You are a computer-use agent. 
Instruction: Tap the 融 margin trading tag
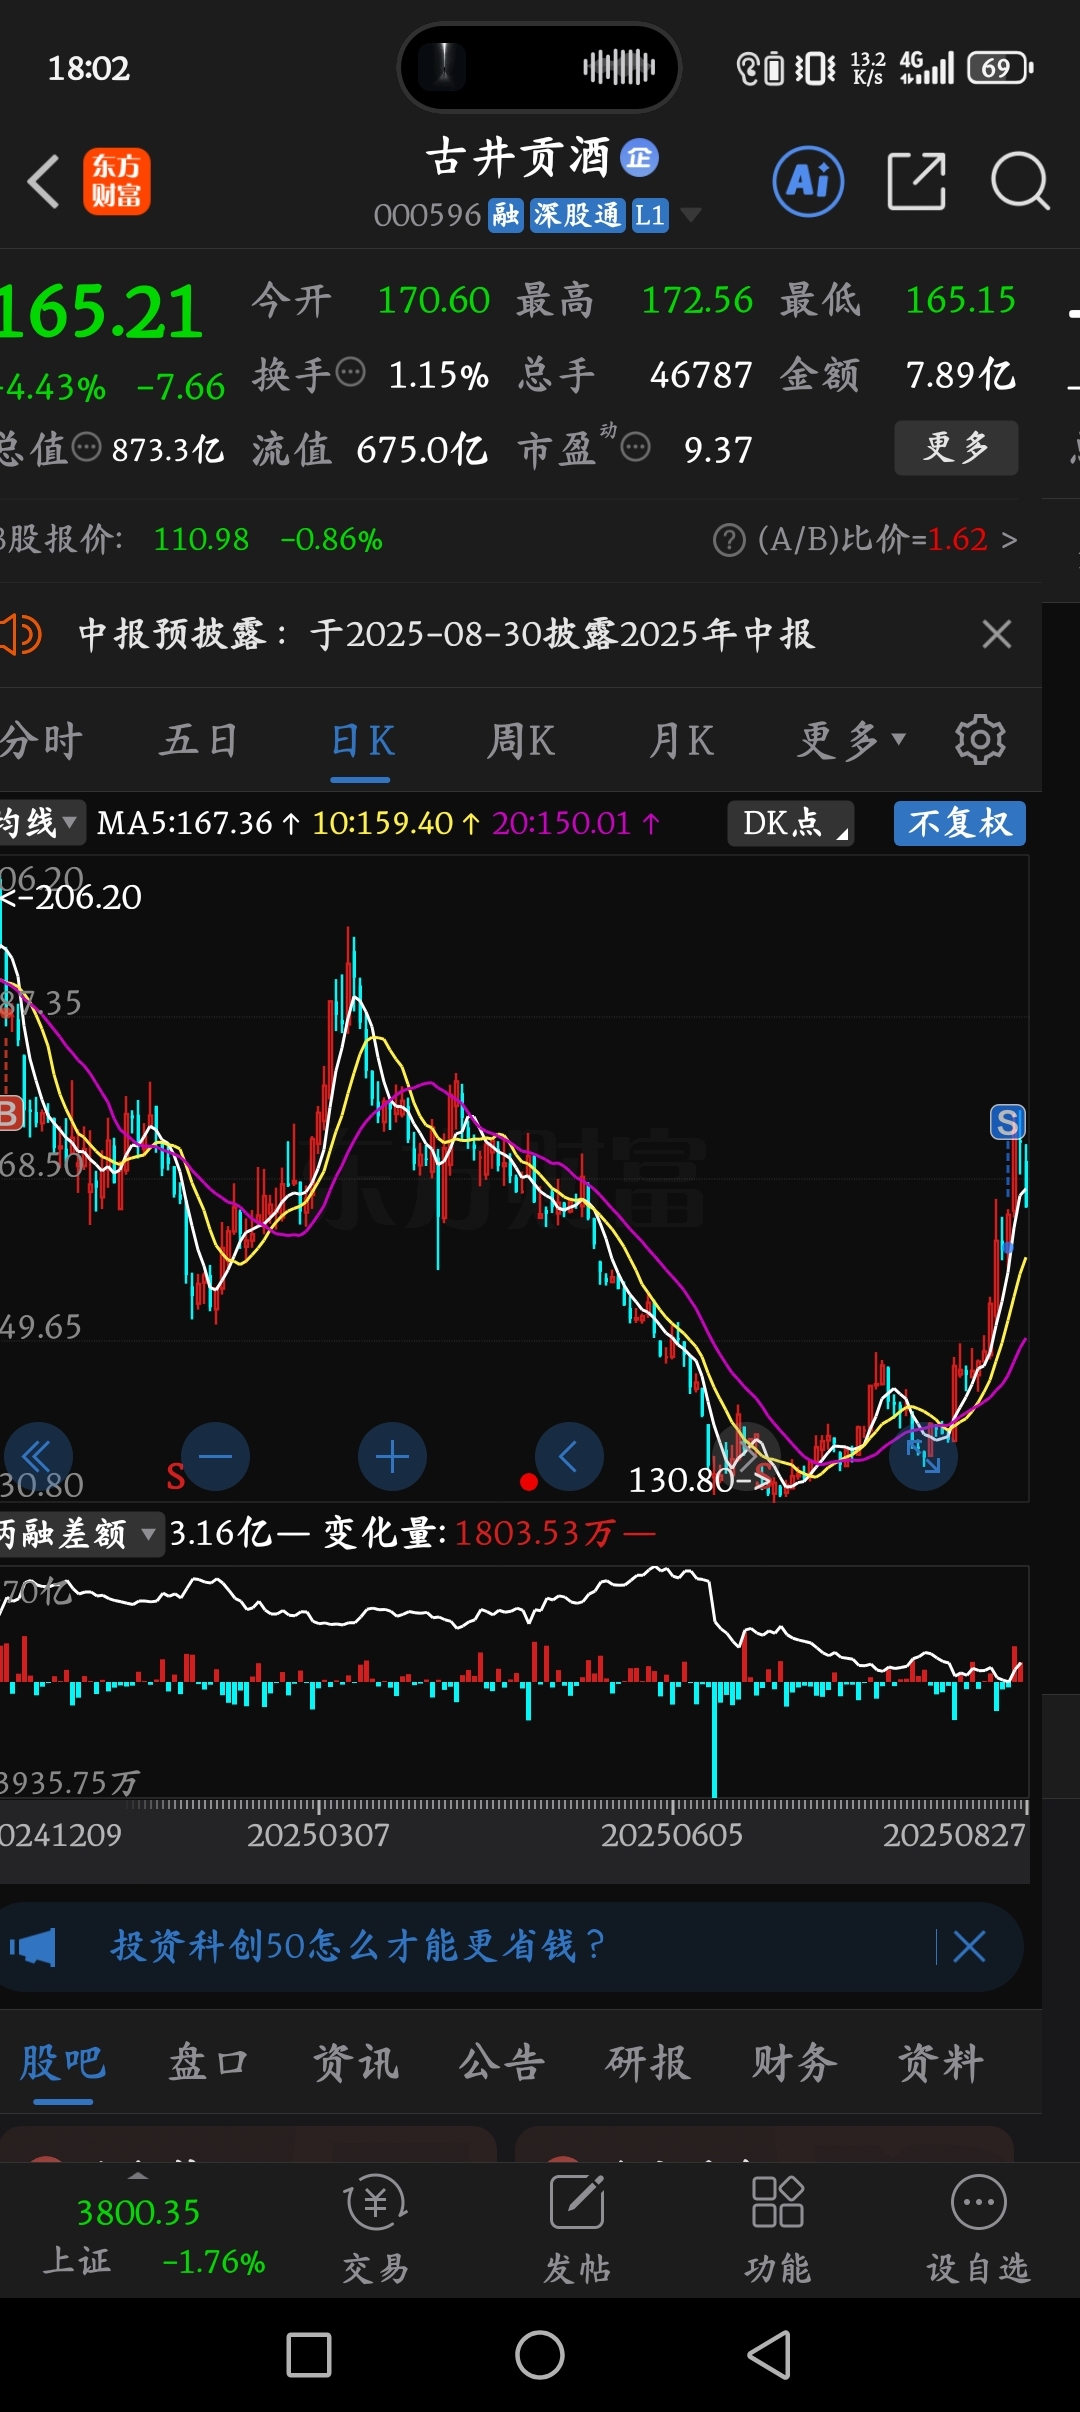coord(505,215)
